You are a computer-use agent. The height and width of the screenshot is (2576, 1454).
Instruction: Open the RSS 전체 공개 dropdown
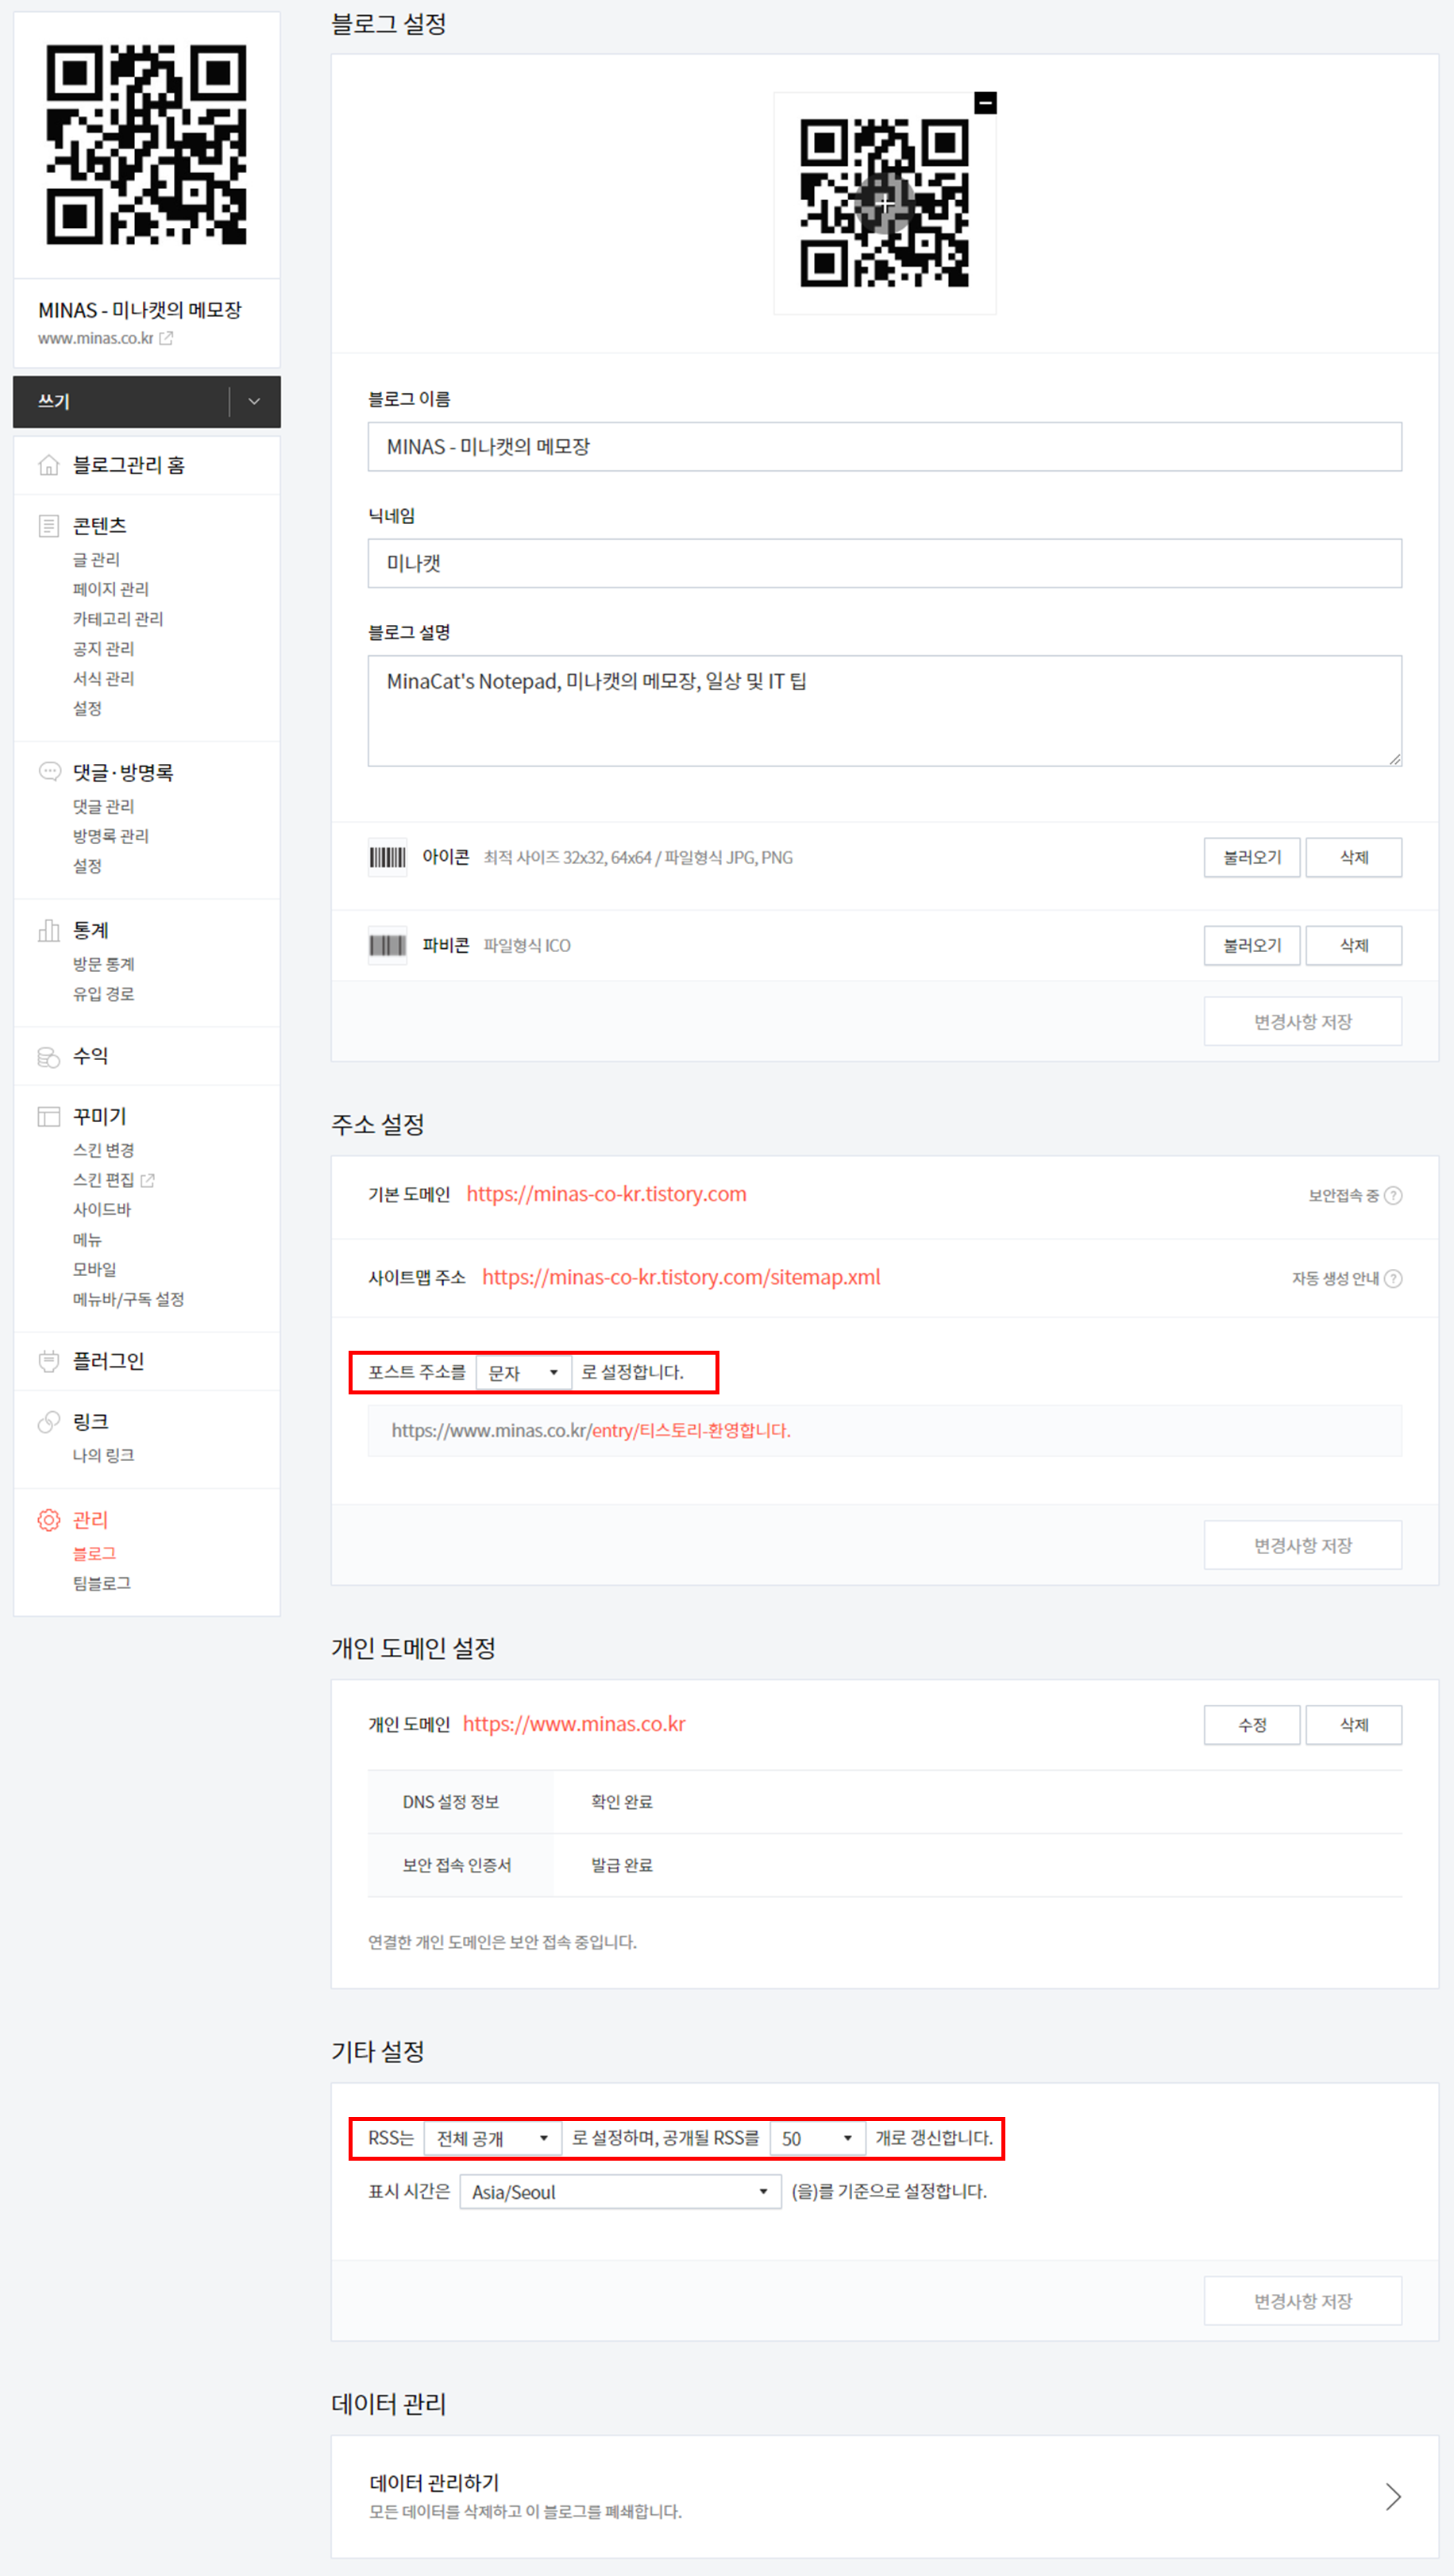492,2138
